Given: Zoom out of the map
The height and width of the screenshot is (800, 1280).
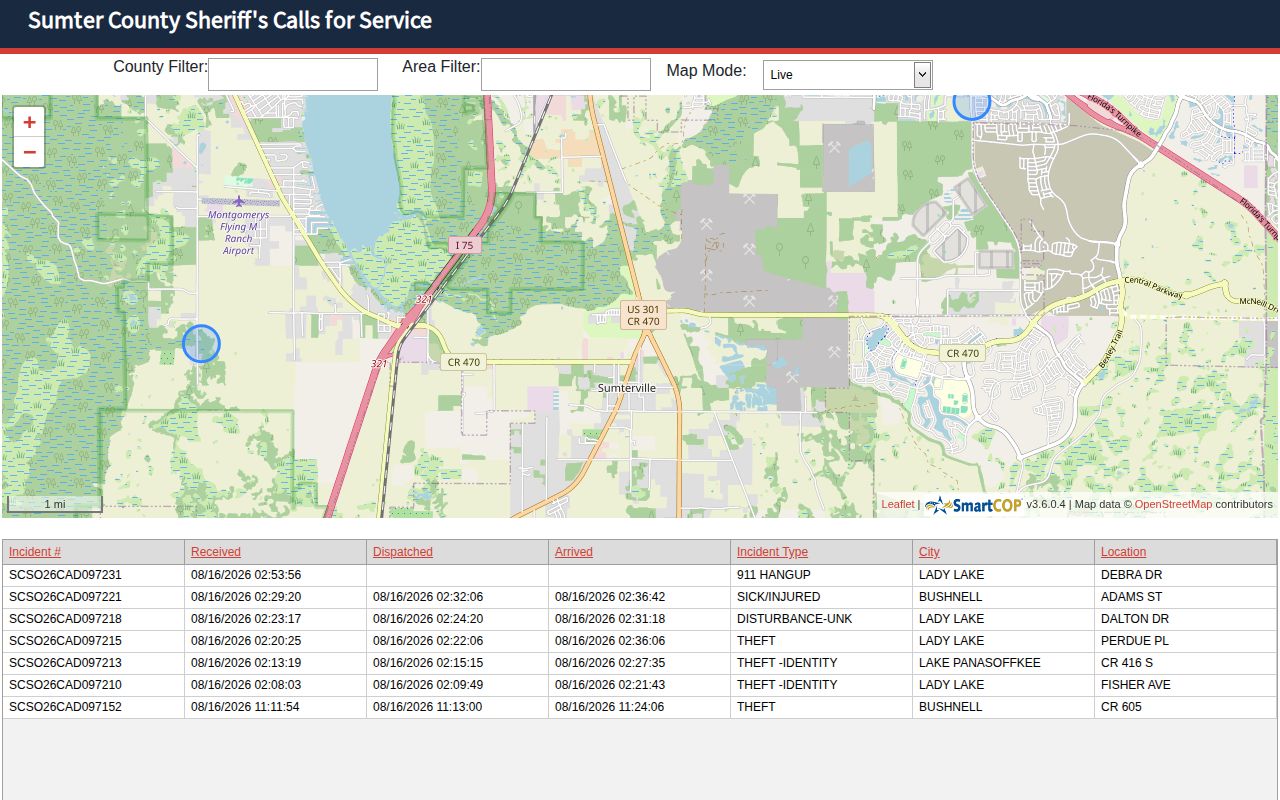Looking at the screenshot, I should [x=29, y=152].
